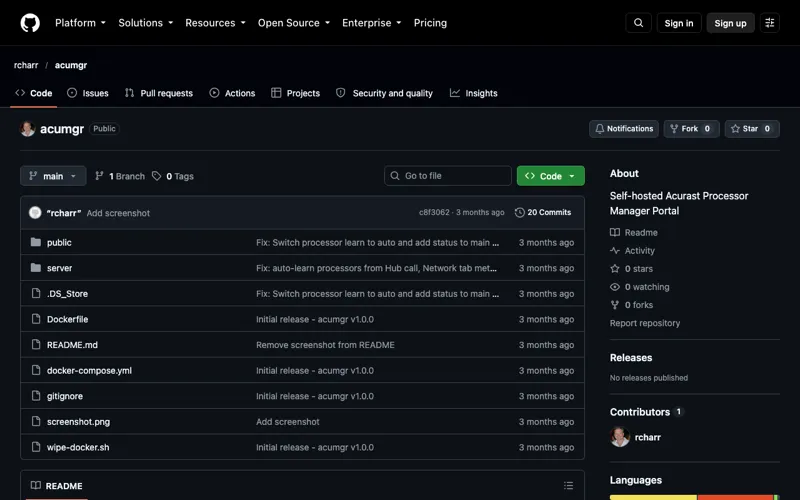Click the rcharr avatar next to the acumgr title
This screenshot has height=500, width=800.
click(x=28, y=129)
